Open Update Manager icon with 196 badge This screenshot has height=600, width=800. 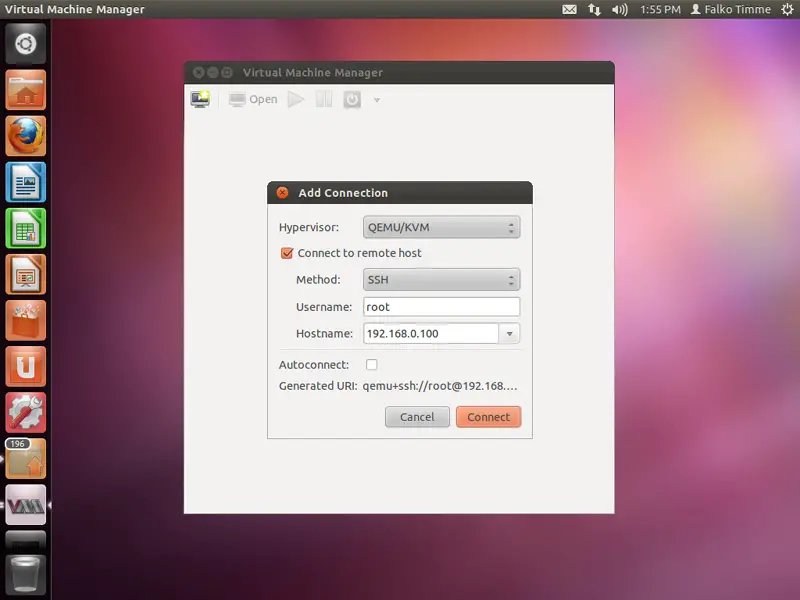coord(26,458)
